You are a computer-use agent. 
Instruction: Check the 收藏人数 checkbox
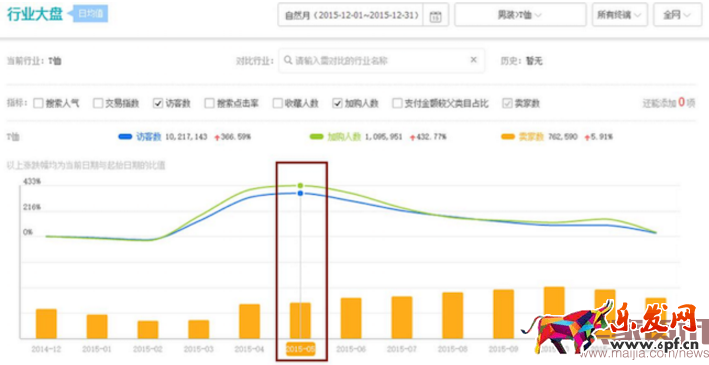(278, 104)
